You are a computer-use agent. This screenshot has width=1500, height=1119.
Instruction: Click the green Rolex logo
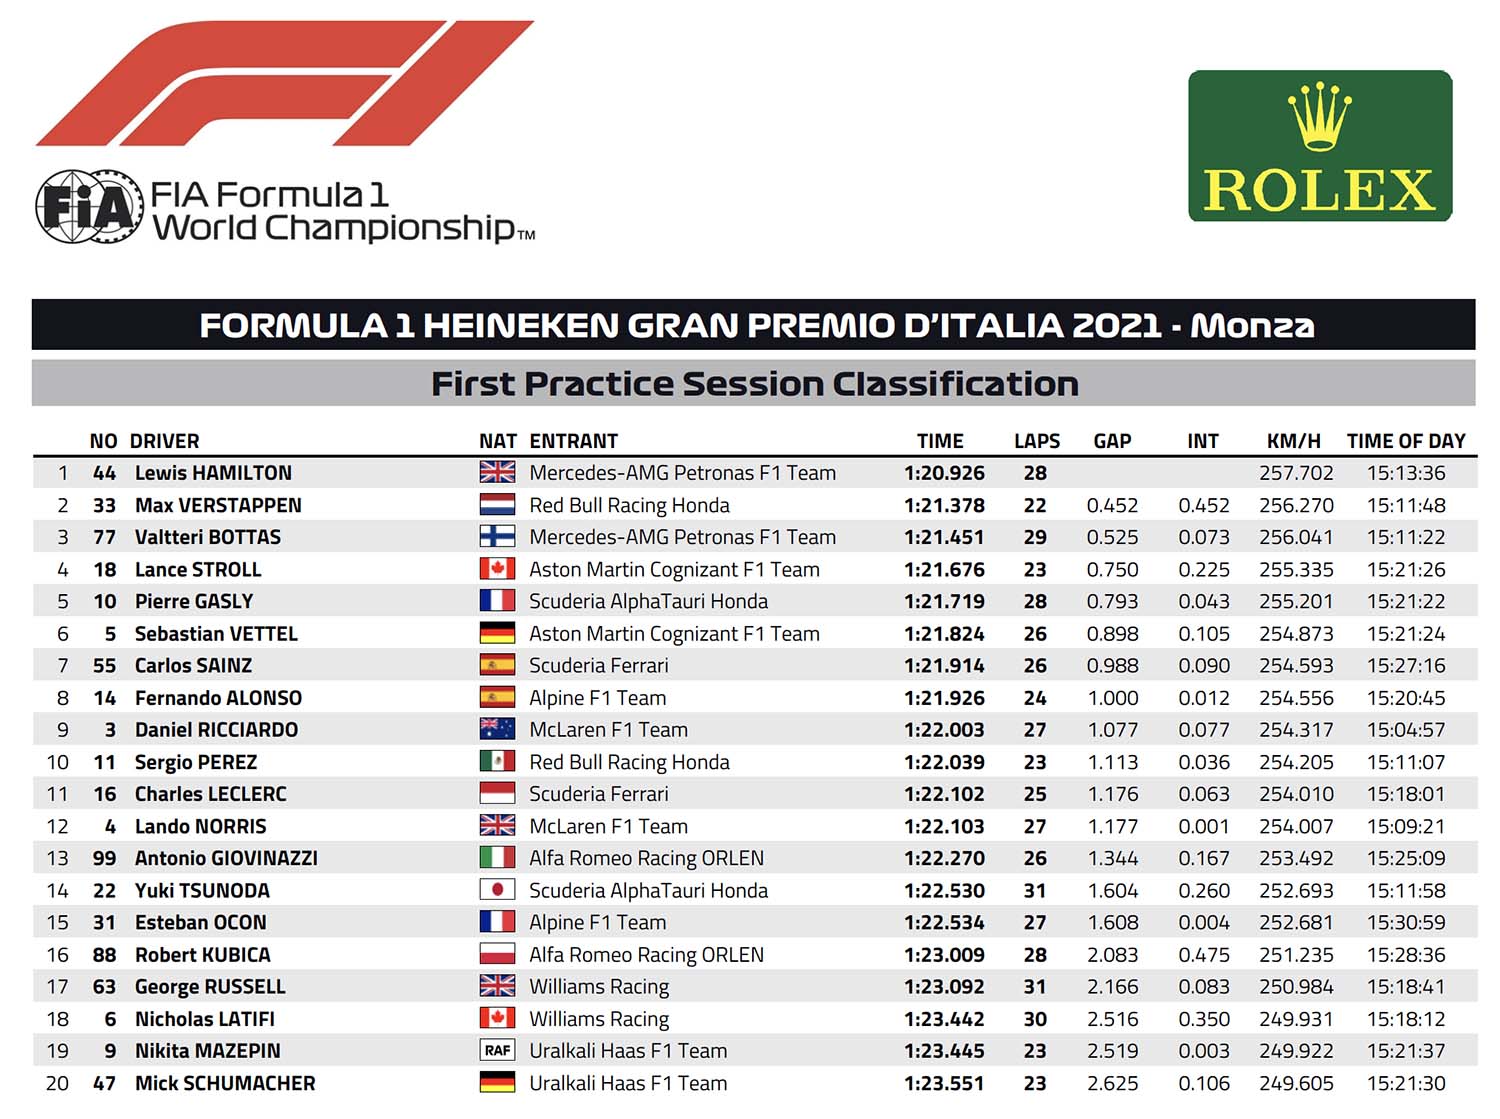click(1319, 146)
